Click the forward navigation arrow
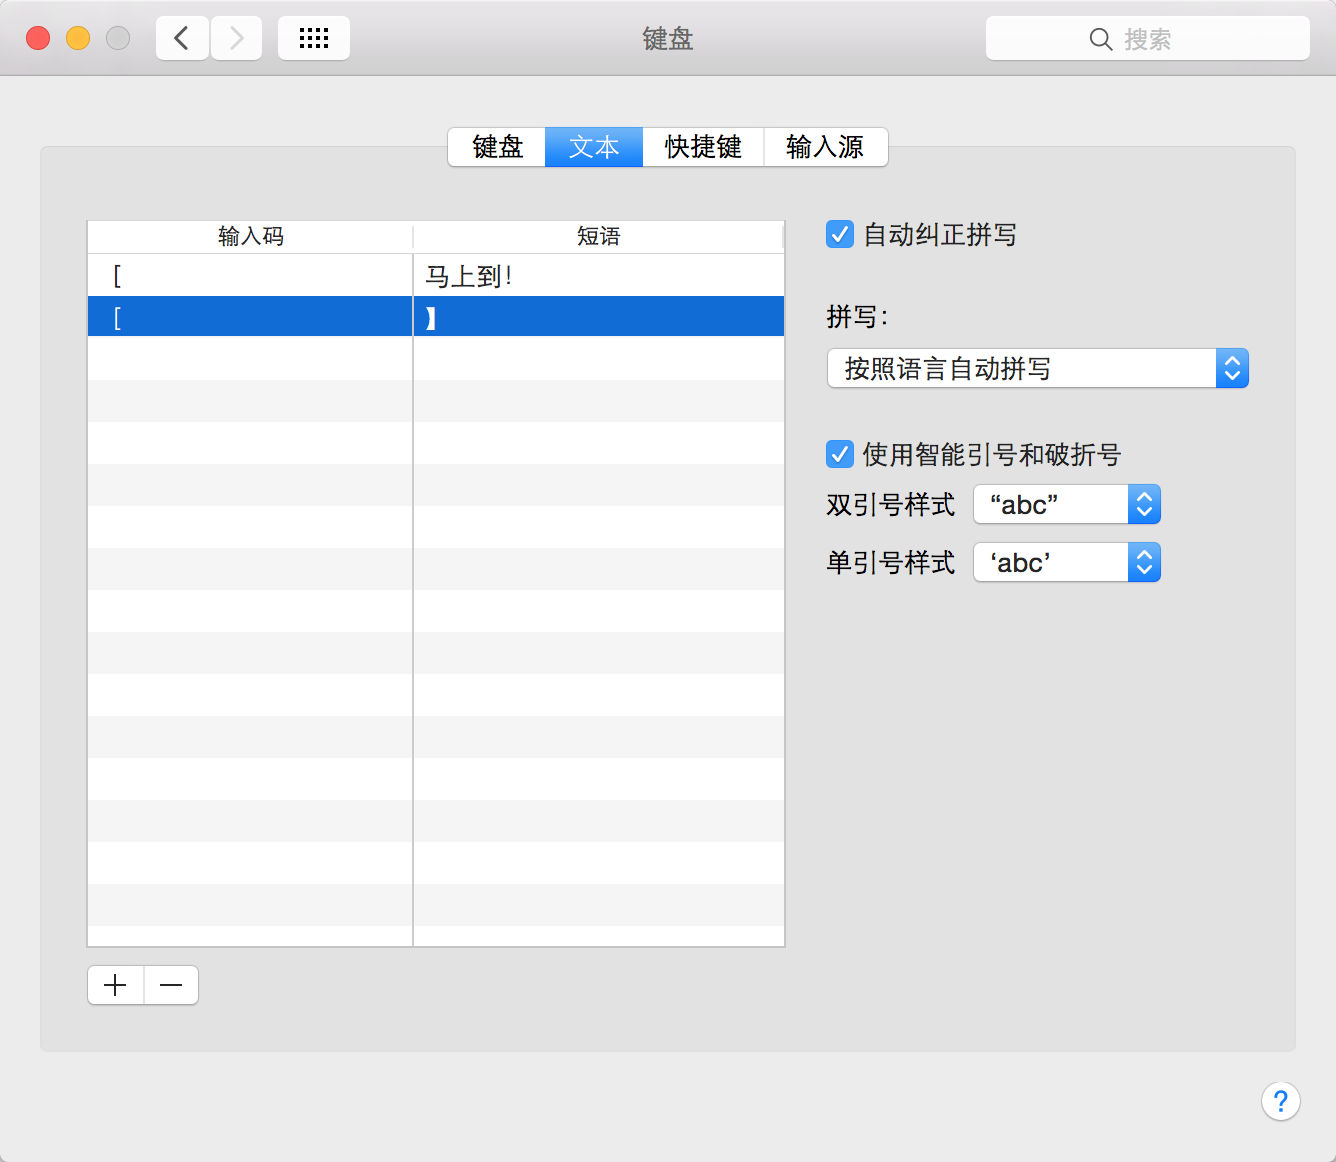 point(237,39)
